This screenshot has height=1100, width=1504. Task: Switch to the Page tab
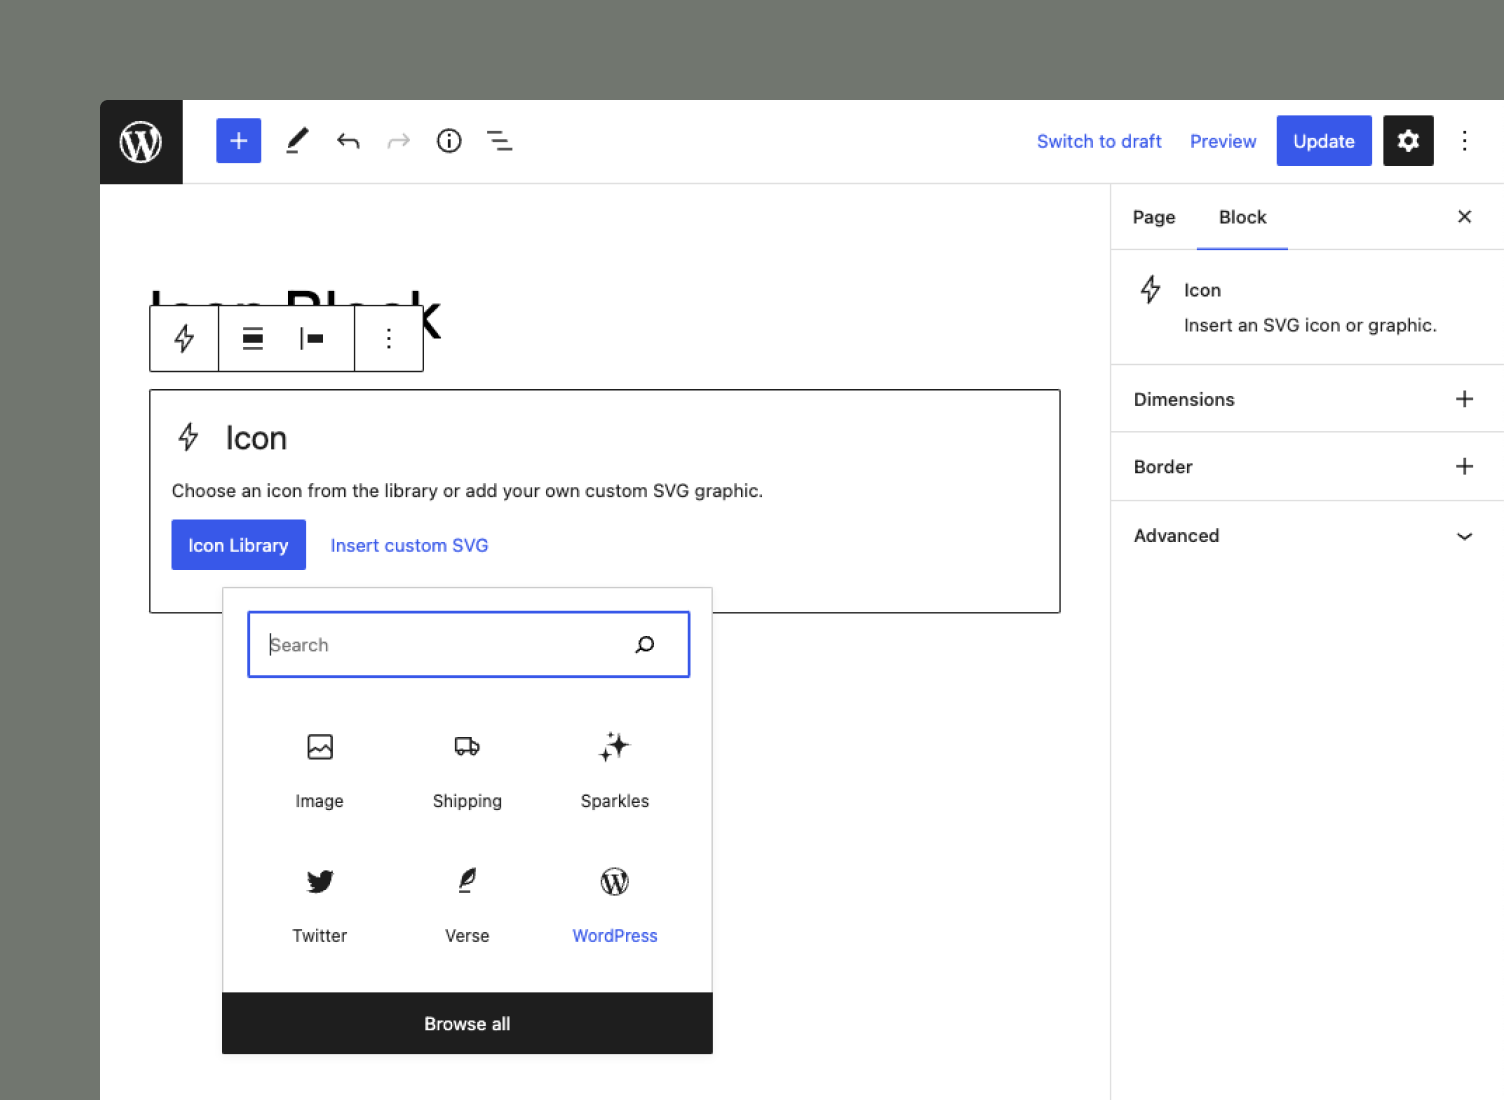(1154, 217)
